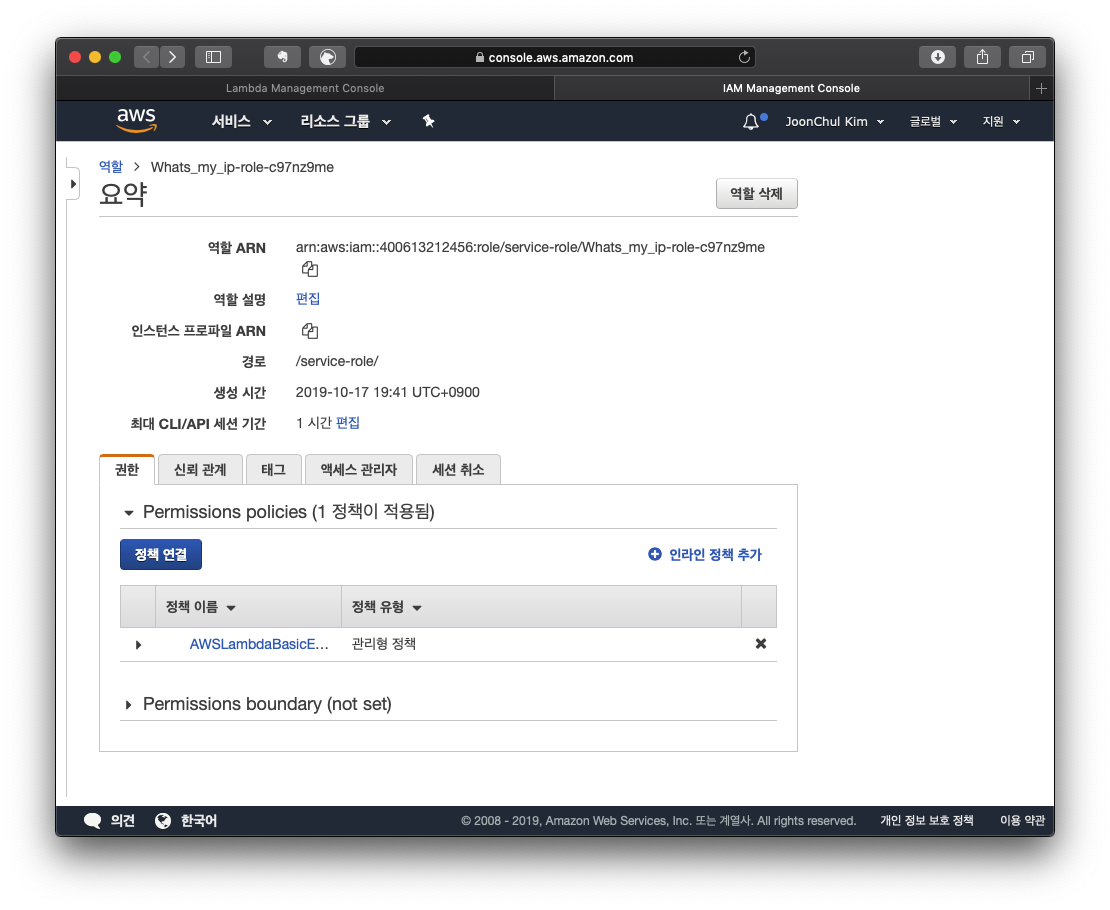Click 의견 feedback in footer

pyautogui.click(x=122, y=820)
